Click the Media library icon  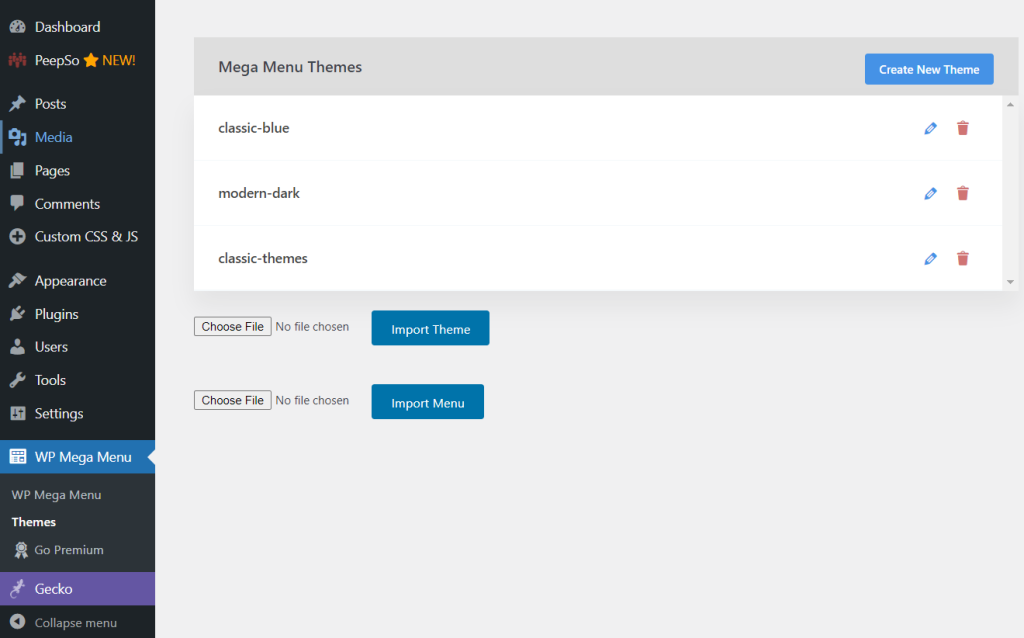(x=18, y=137)
